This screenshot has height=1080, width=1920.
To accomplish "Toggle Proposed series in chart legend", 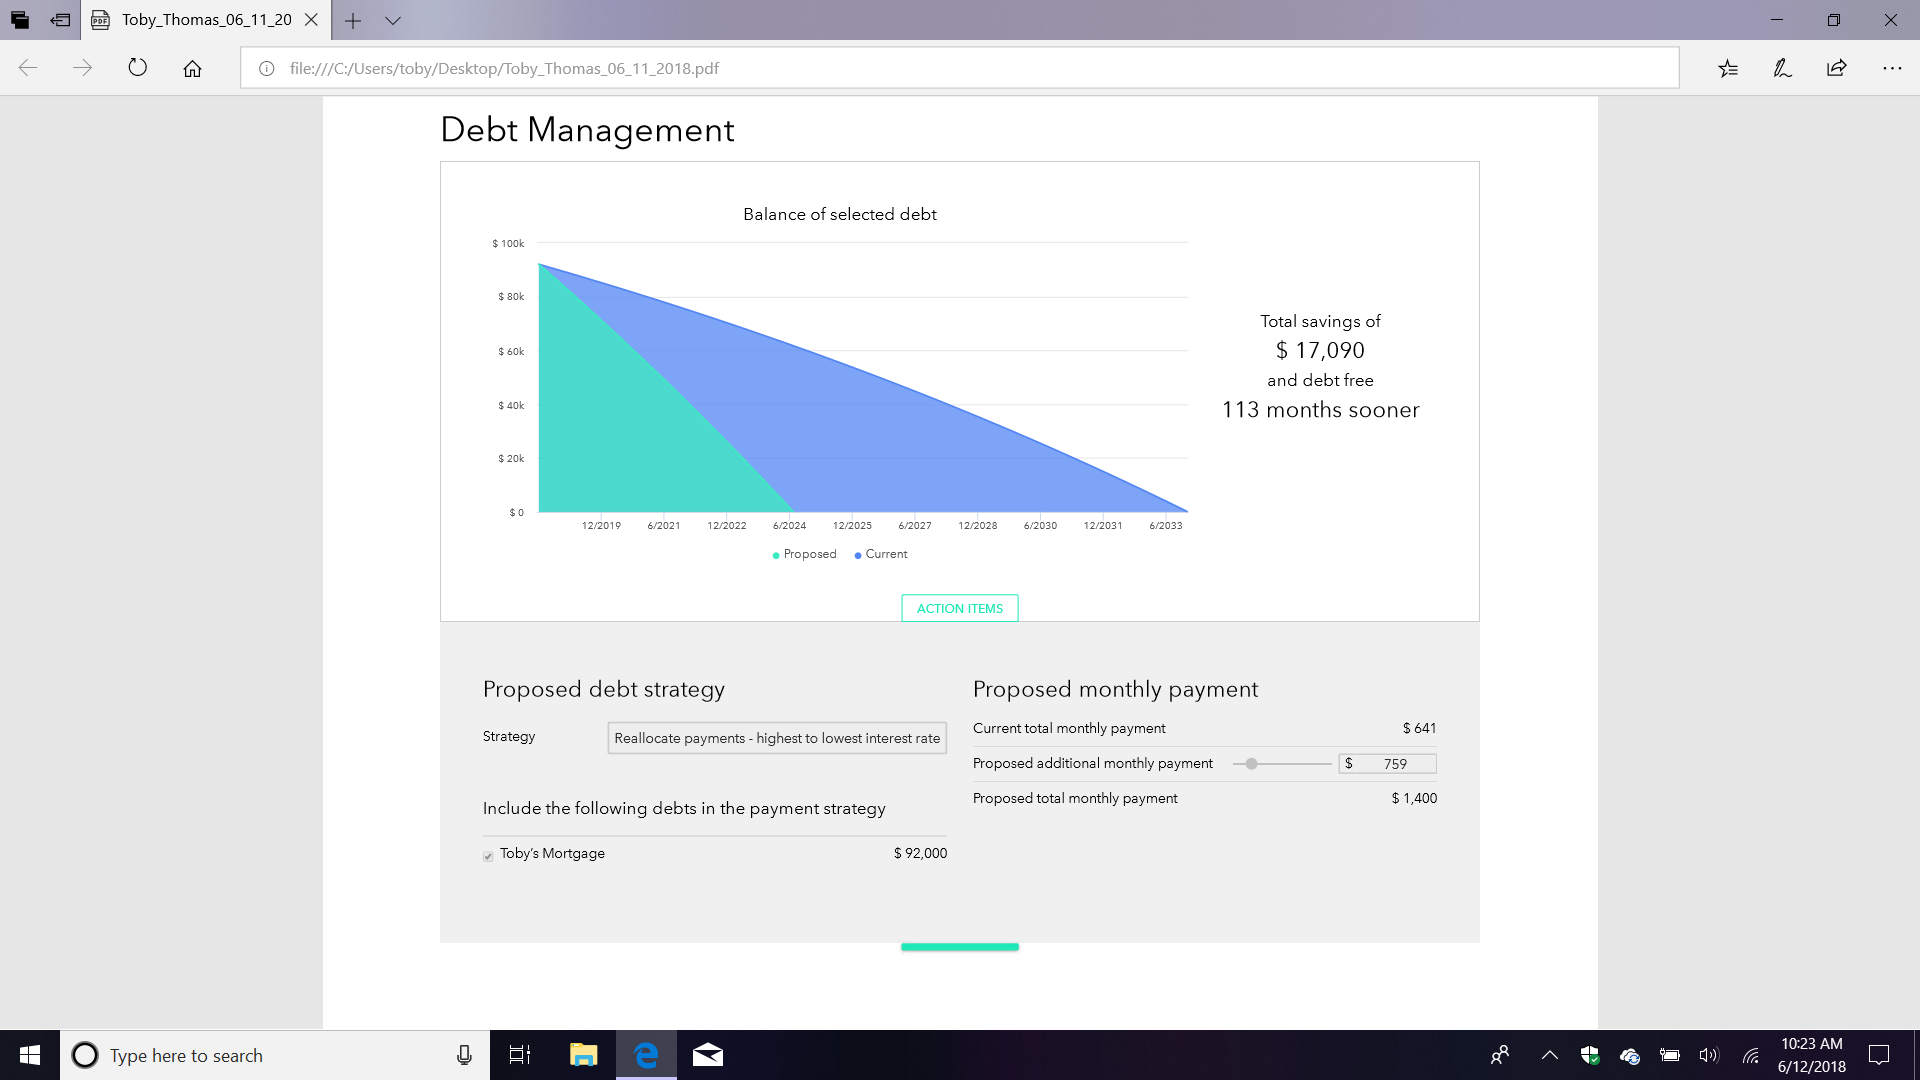I will click(804, 554).
